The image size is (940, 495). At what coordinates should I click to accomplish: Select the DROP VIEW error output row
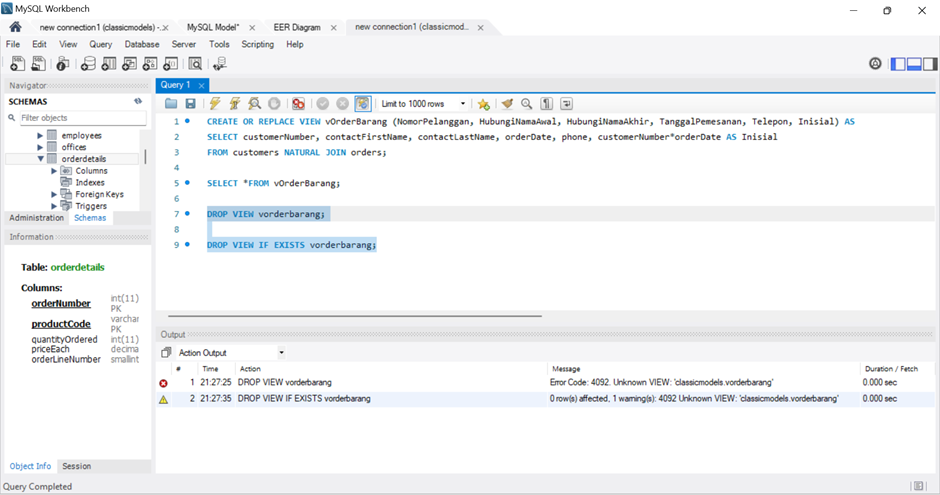[x=545, y=382]
